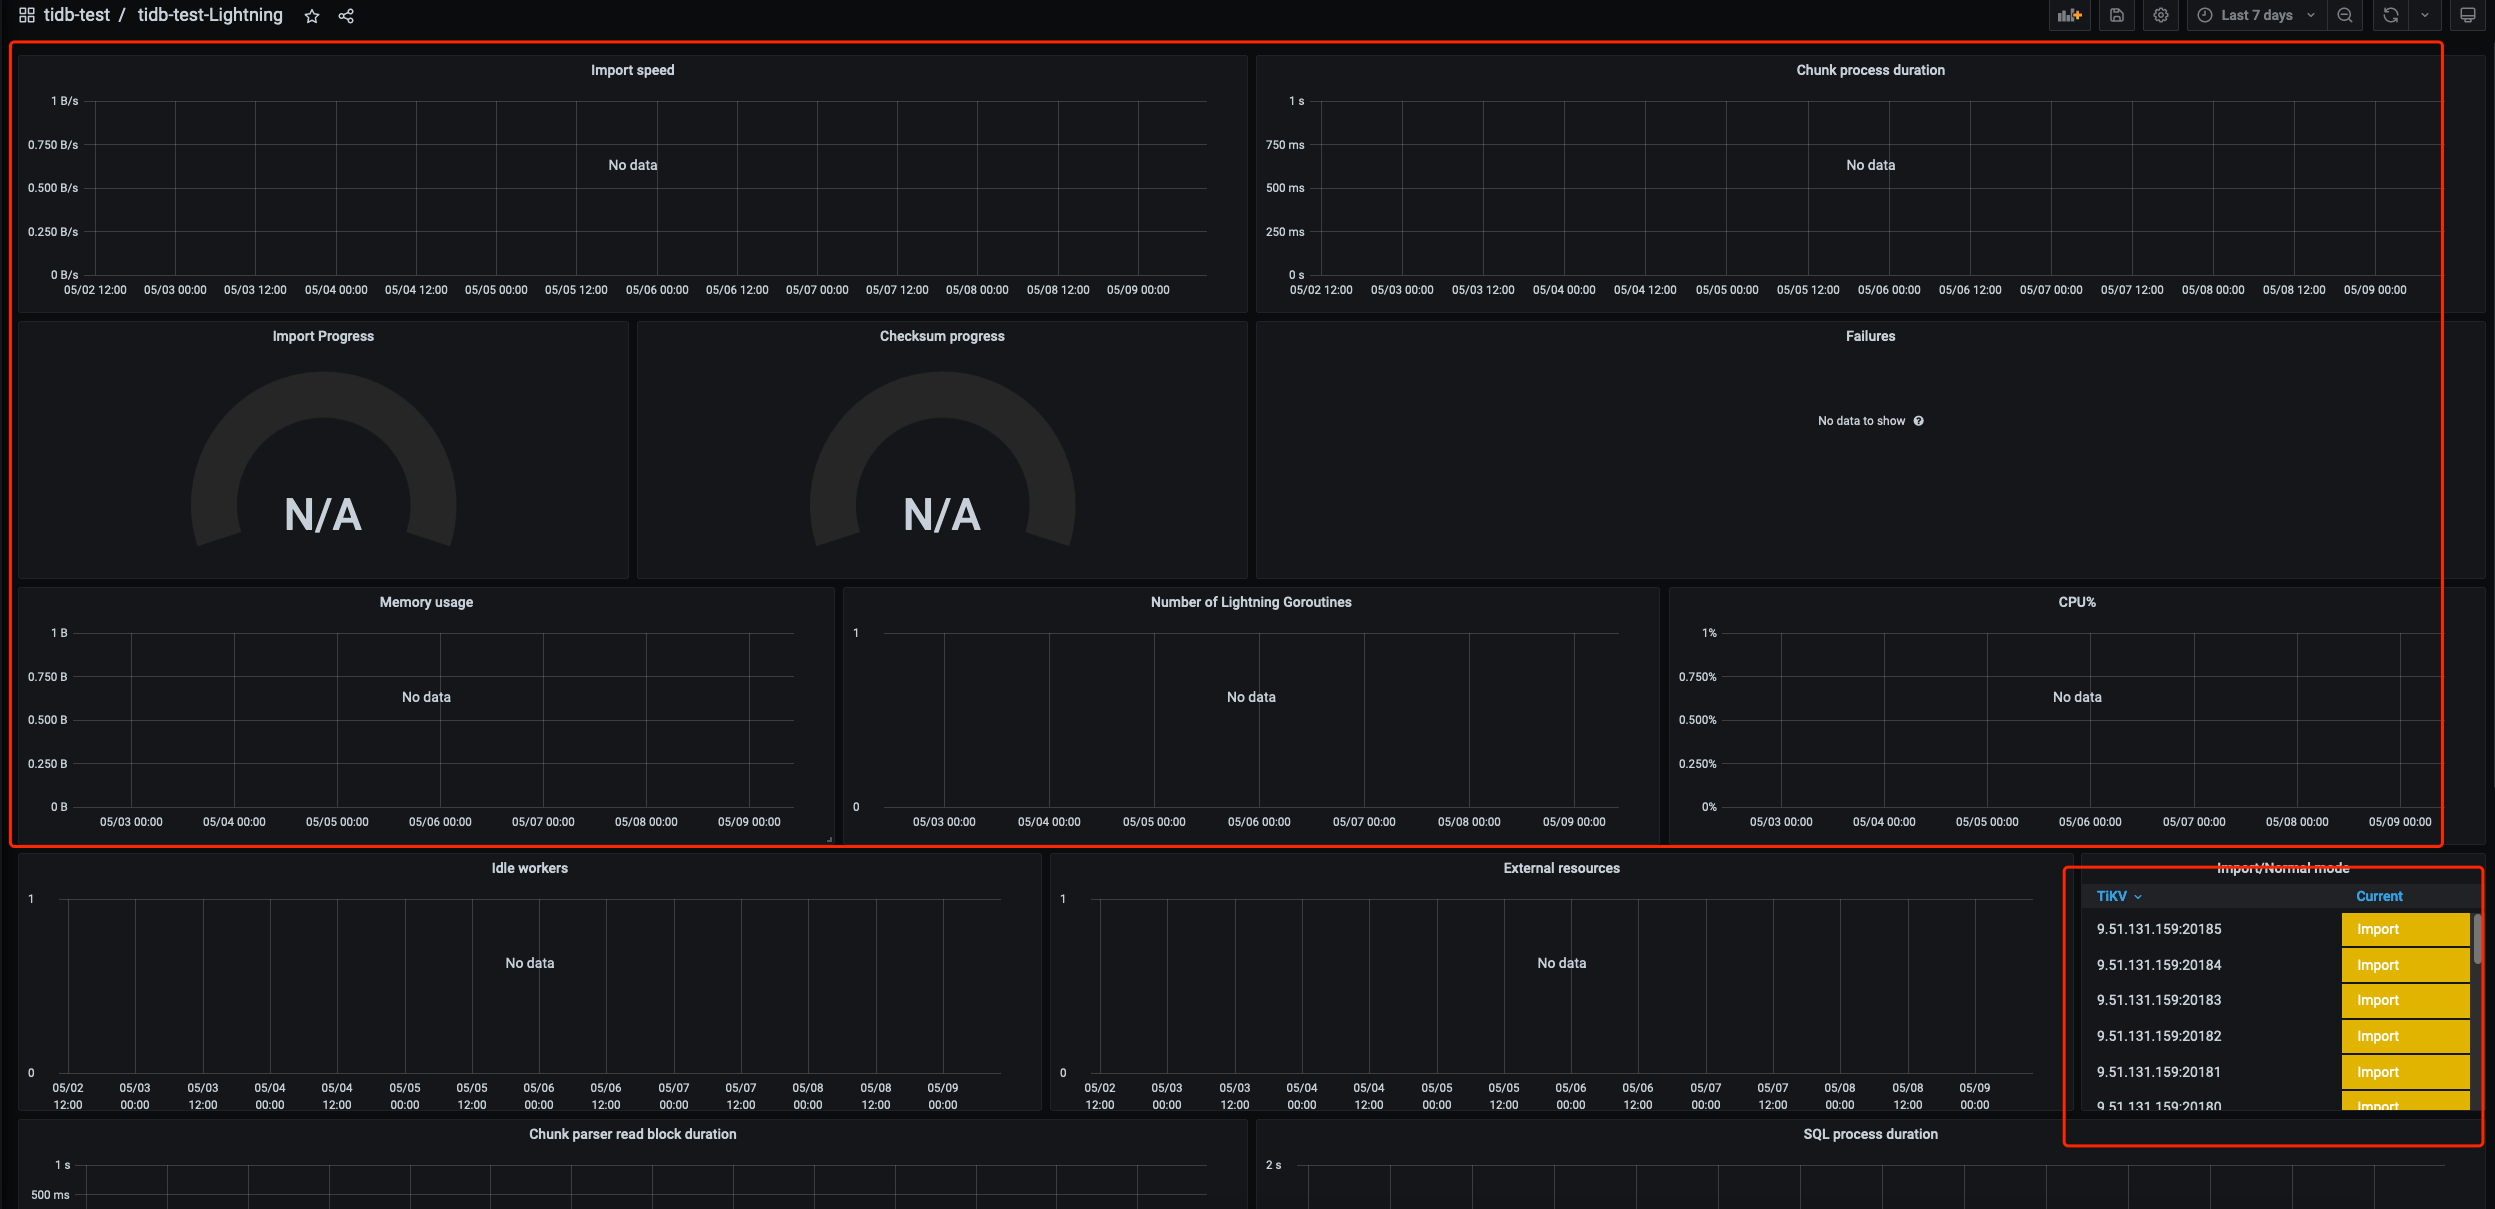
Task: Star the tidb-test-Lightning dashboard
Action: pos(312,16)
